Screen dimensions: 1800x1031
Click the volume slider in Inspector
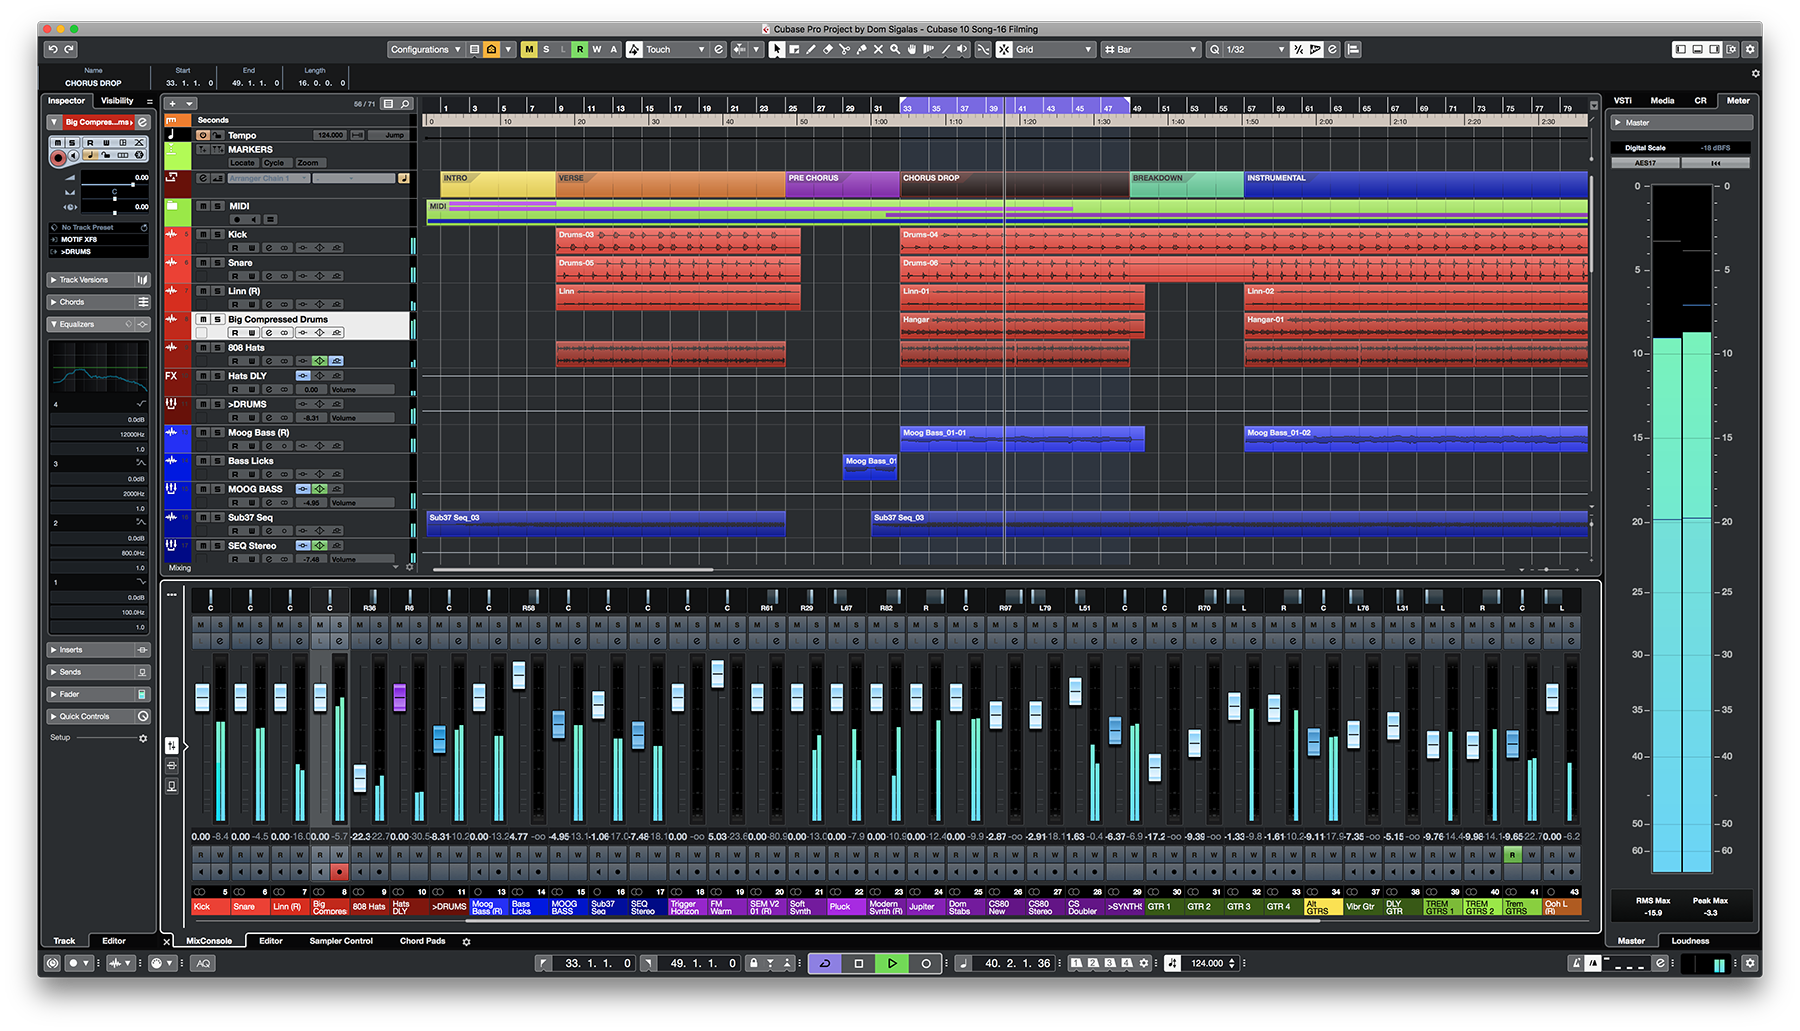tap(114, 184)
